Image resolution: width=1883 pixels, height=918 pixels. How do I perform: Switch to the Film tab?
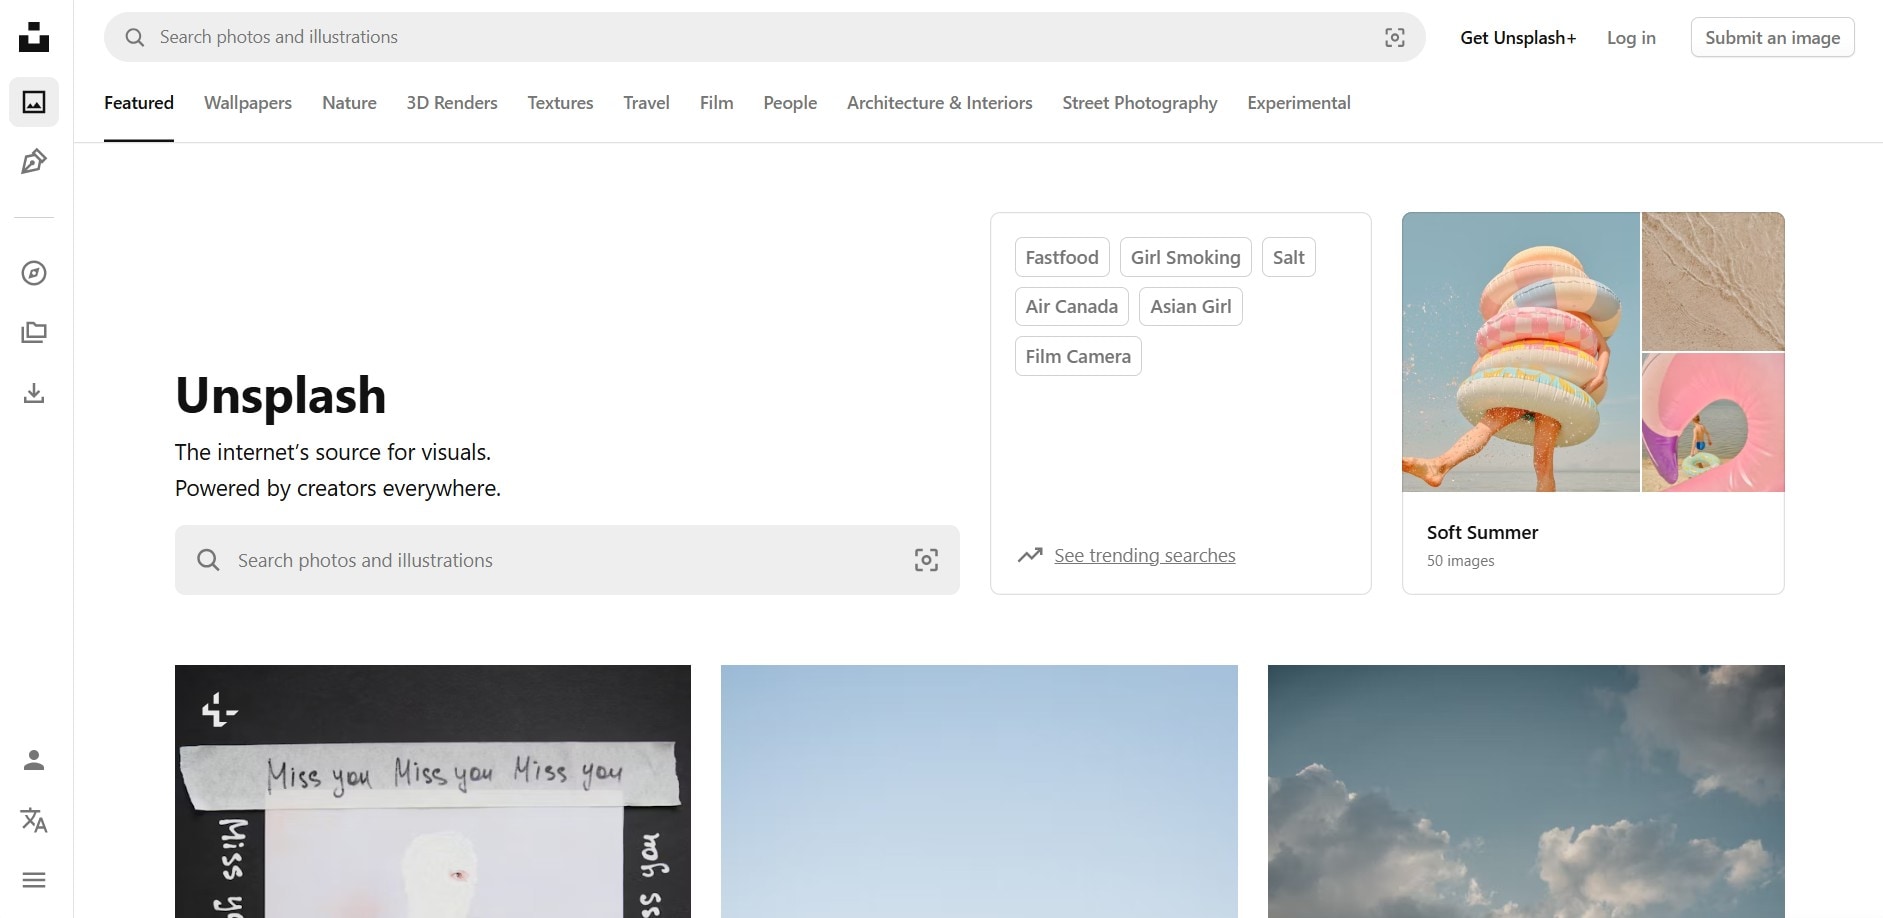716,103
